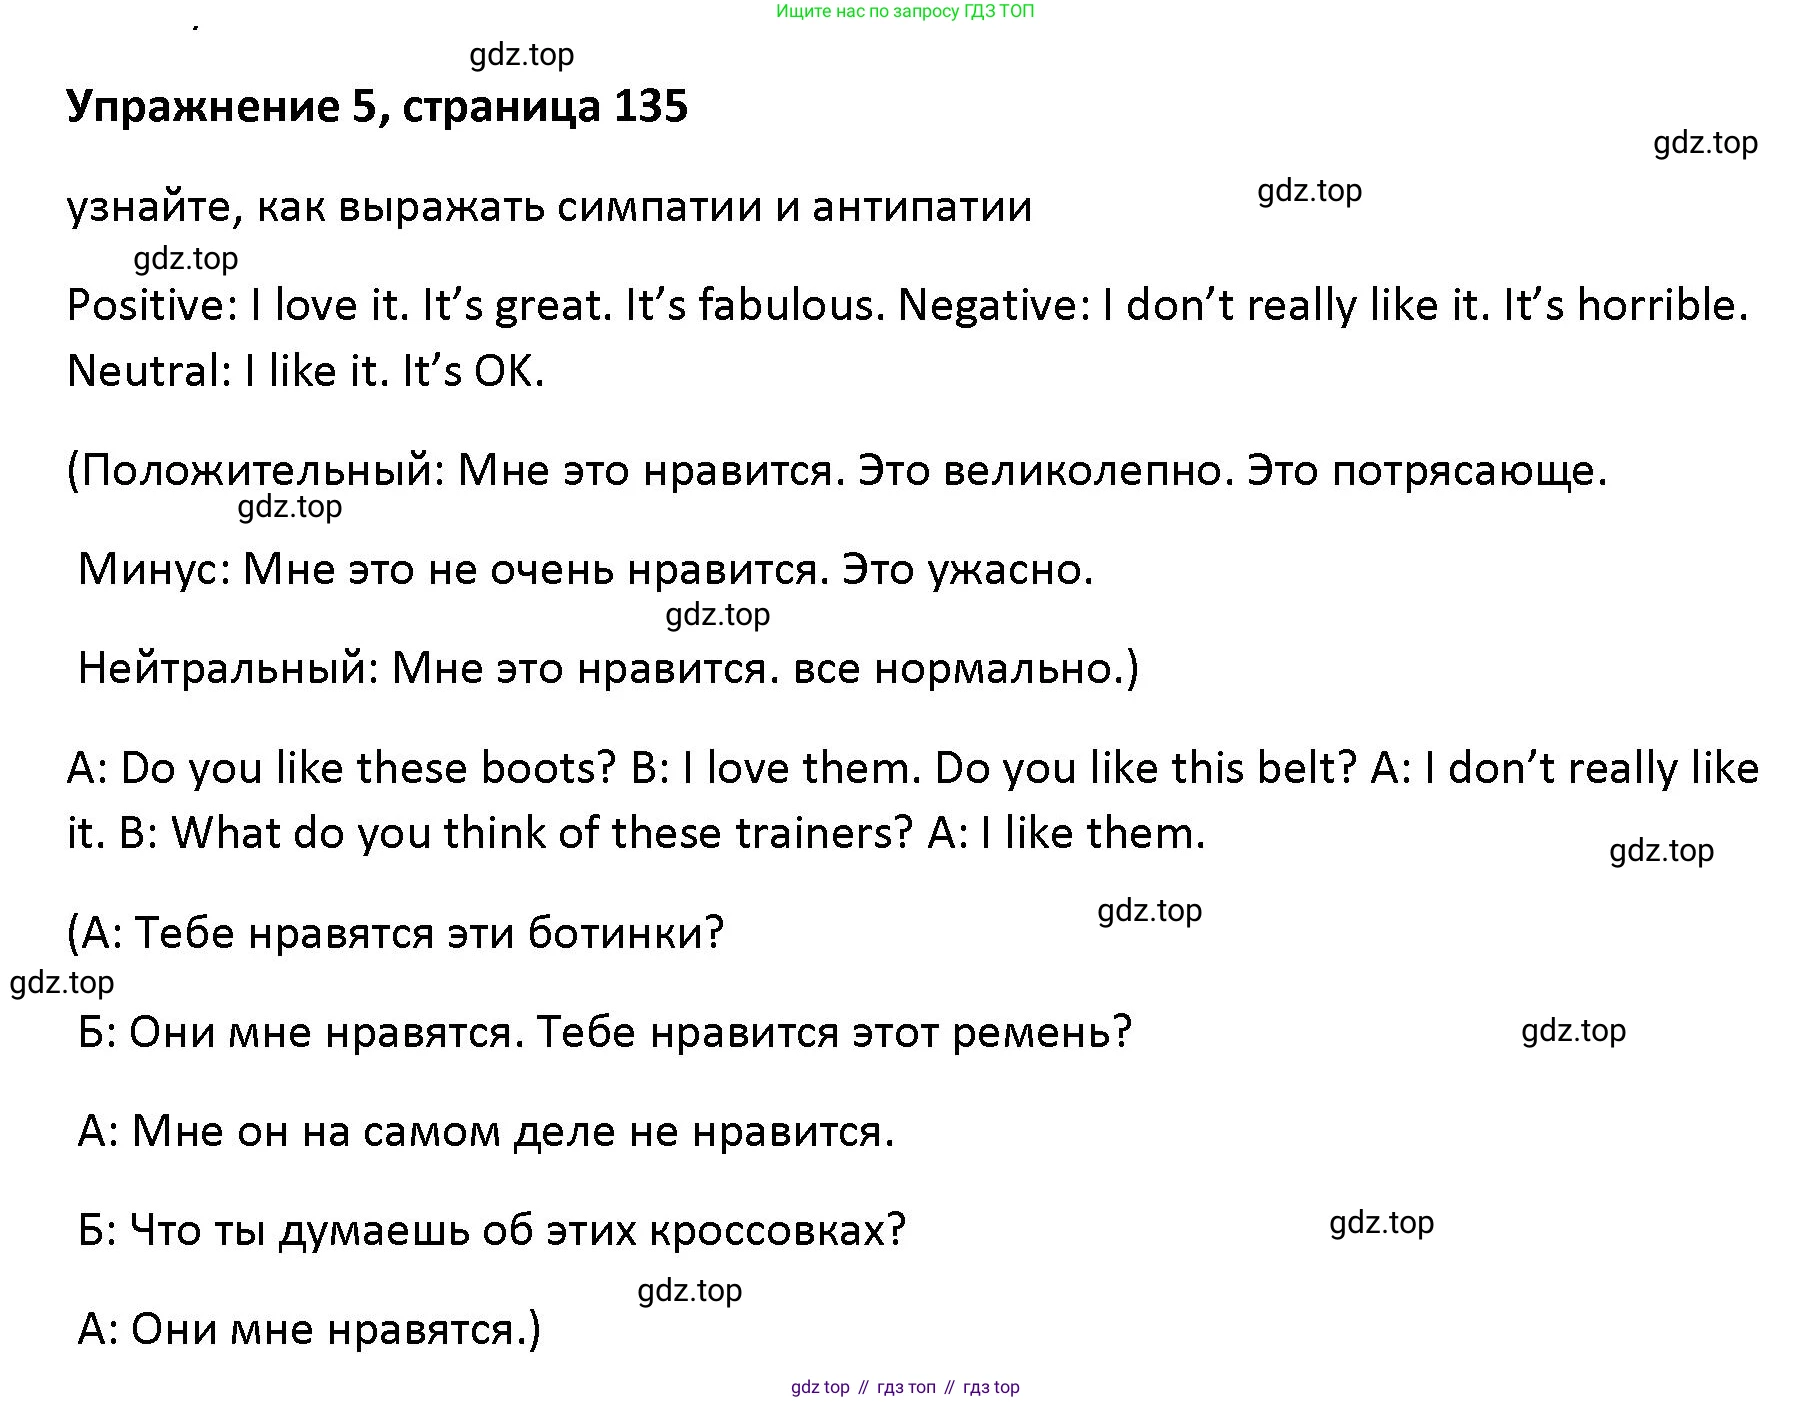Click the line "узнайте, как выражать симпатии и антипатии"
Image resolution: width=1813 pixels, height=1402 pixels.
549,207
